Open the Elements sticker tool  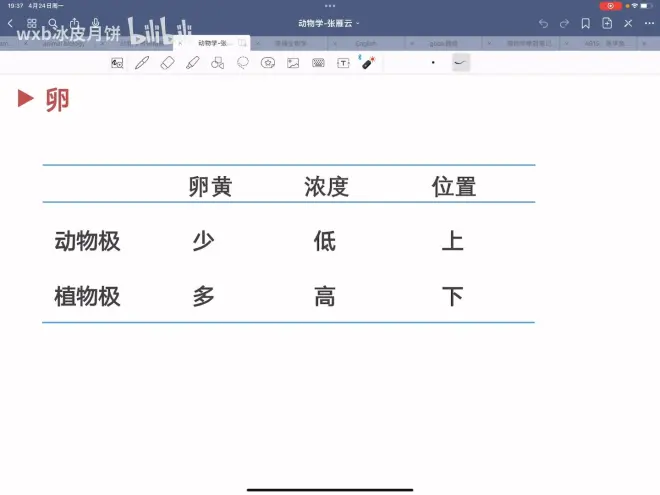[x=267, y=63]
